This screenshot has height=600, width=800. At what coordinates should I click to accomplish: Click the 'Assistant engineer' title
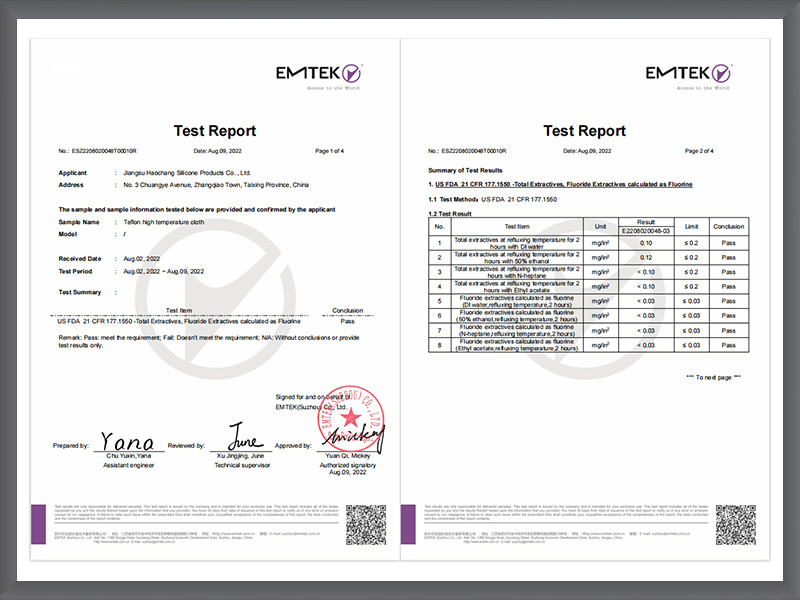coord(129,465)
